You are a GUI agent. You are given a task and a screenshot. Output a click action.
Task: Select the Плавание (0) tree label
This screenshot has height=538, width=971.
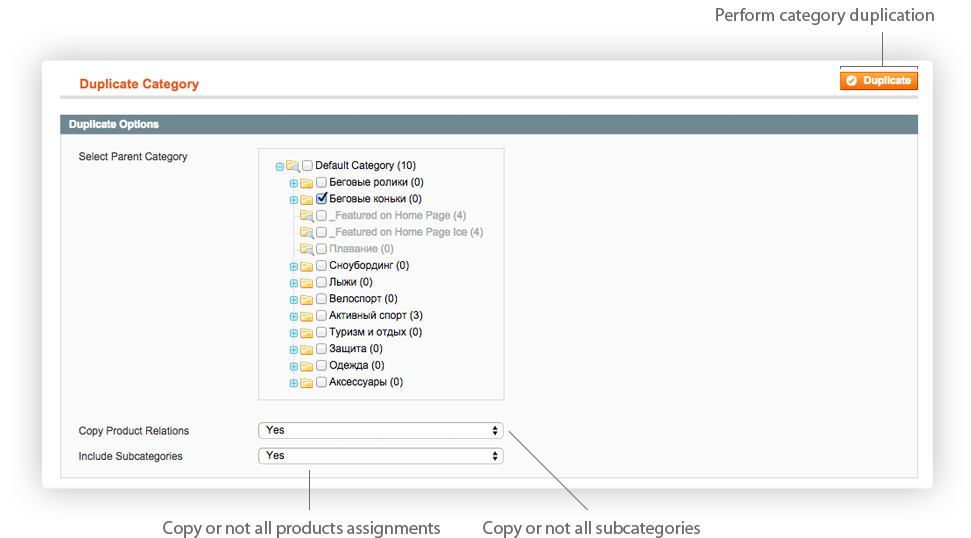[x=361, y=249]
